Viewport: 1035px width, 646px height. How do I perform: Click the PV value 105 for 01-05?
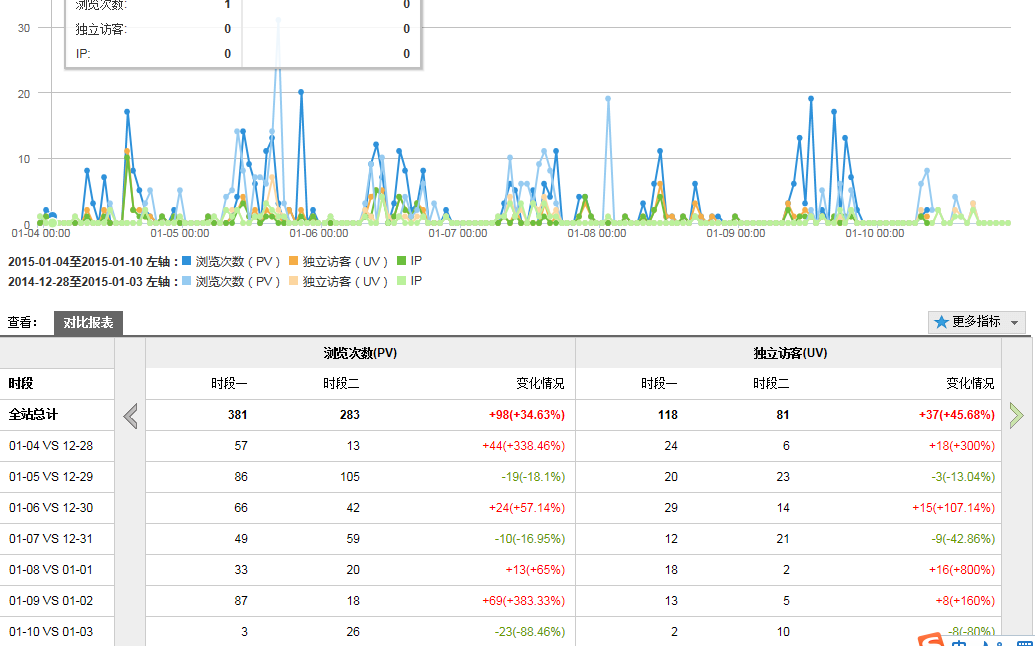coord(350,477)
